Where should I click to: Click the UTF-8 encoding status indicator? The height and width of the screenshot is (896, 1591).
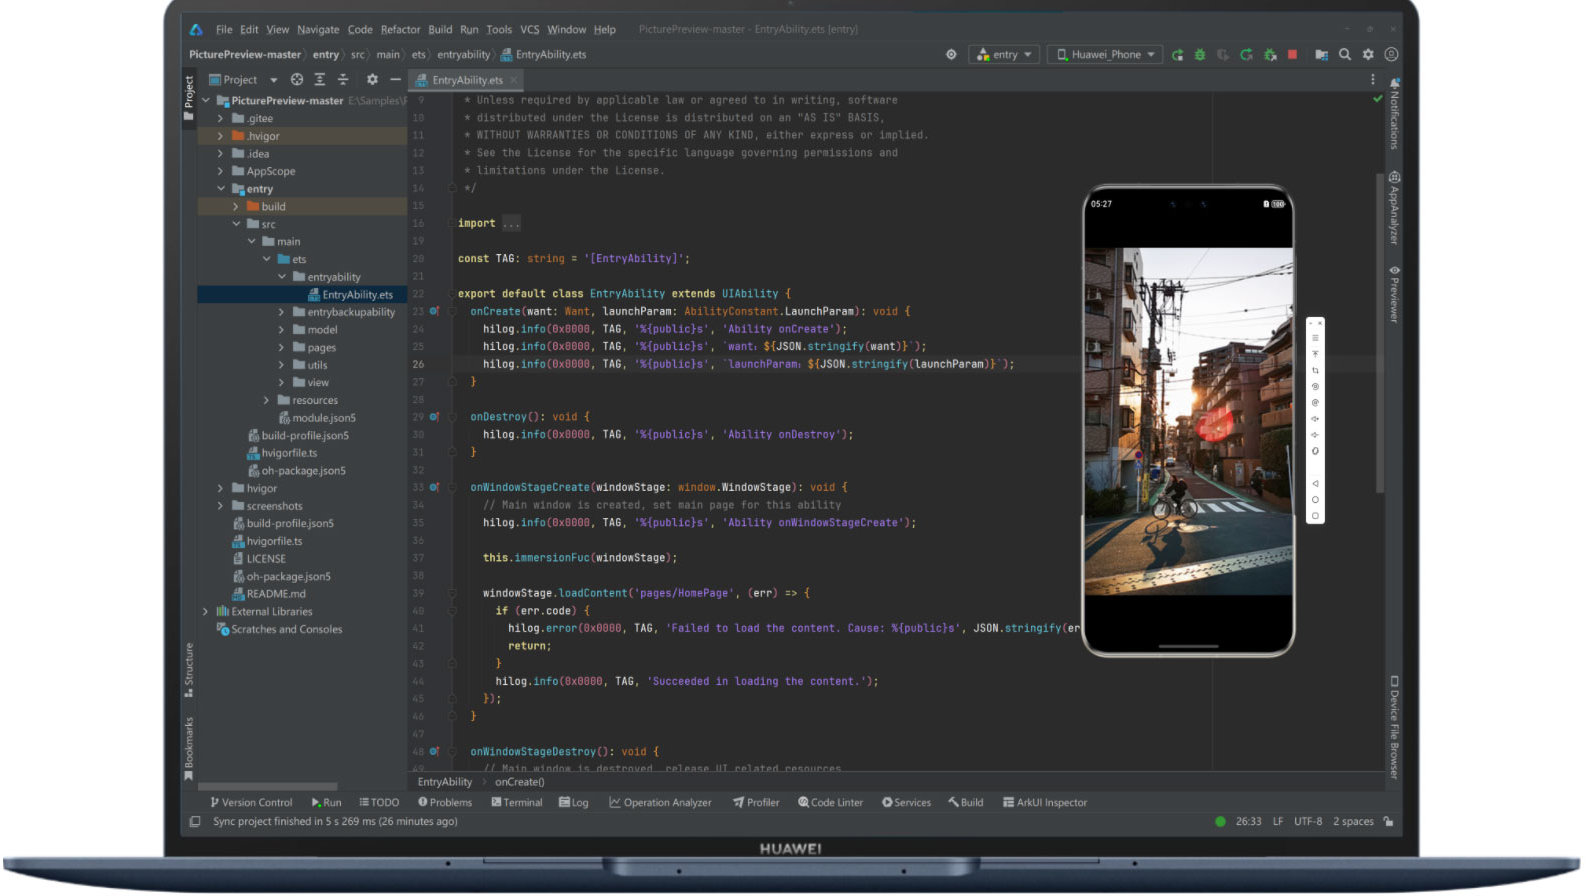point(1307,822)
